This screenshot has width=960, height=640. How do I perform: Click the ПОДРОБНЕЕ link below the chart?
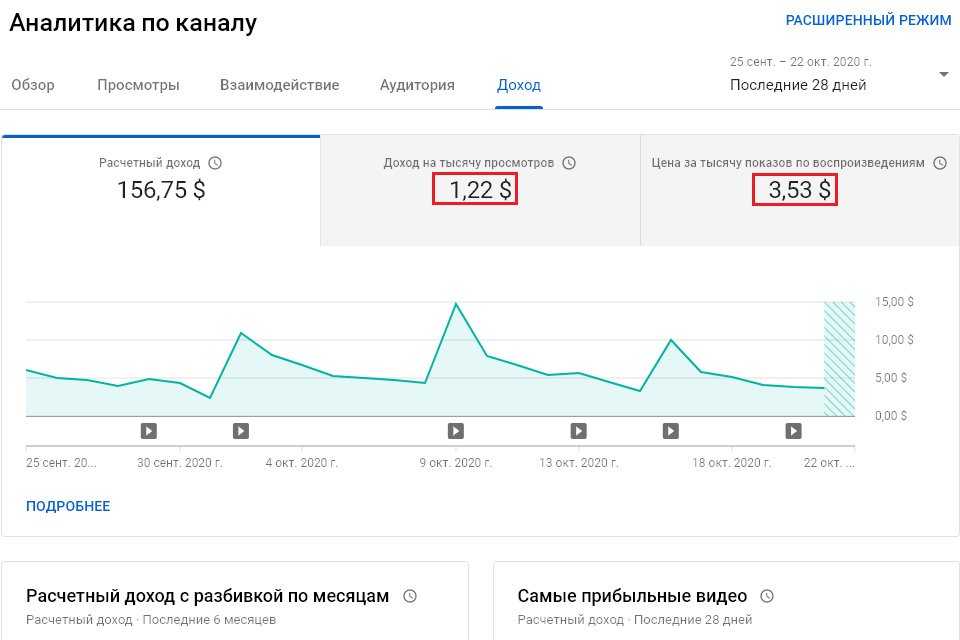68,506
